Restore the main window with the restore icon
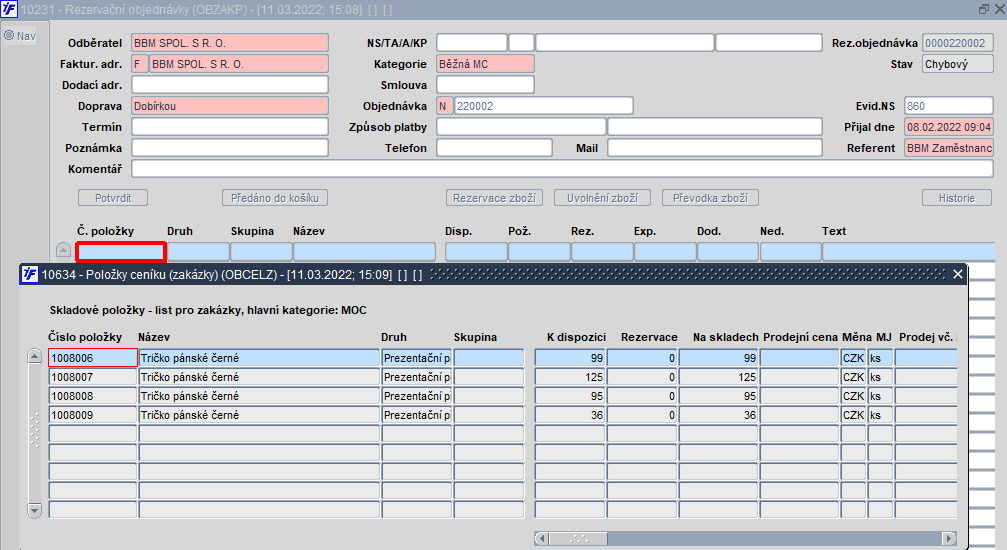The width and height of the screenshot is (1007, 550). pos(983,9)
